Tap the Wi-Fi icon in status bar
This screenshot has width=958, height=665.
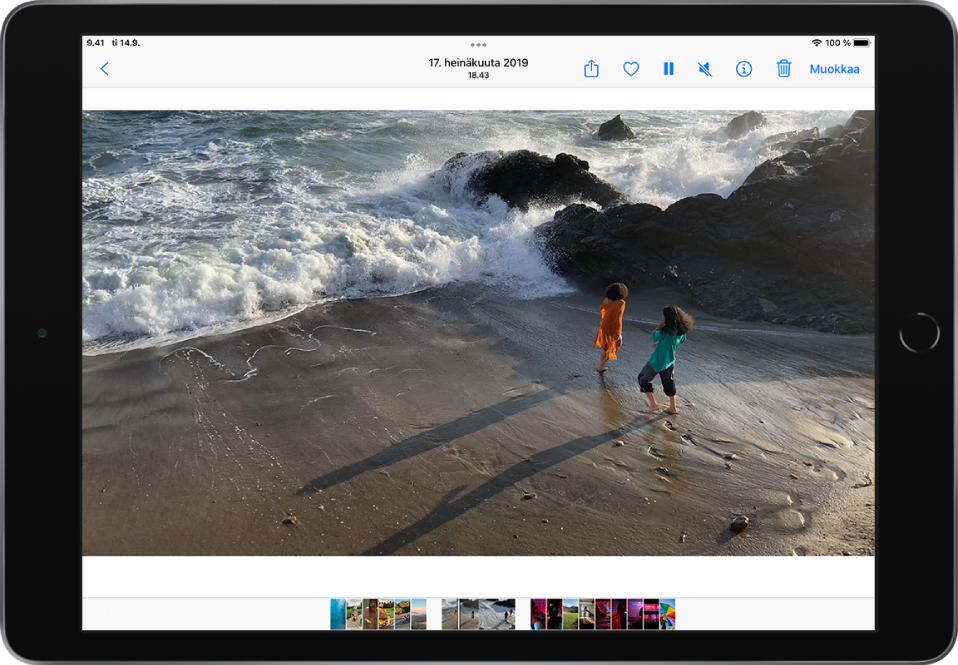click(x=816, y=43)
